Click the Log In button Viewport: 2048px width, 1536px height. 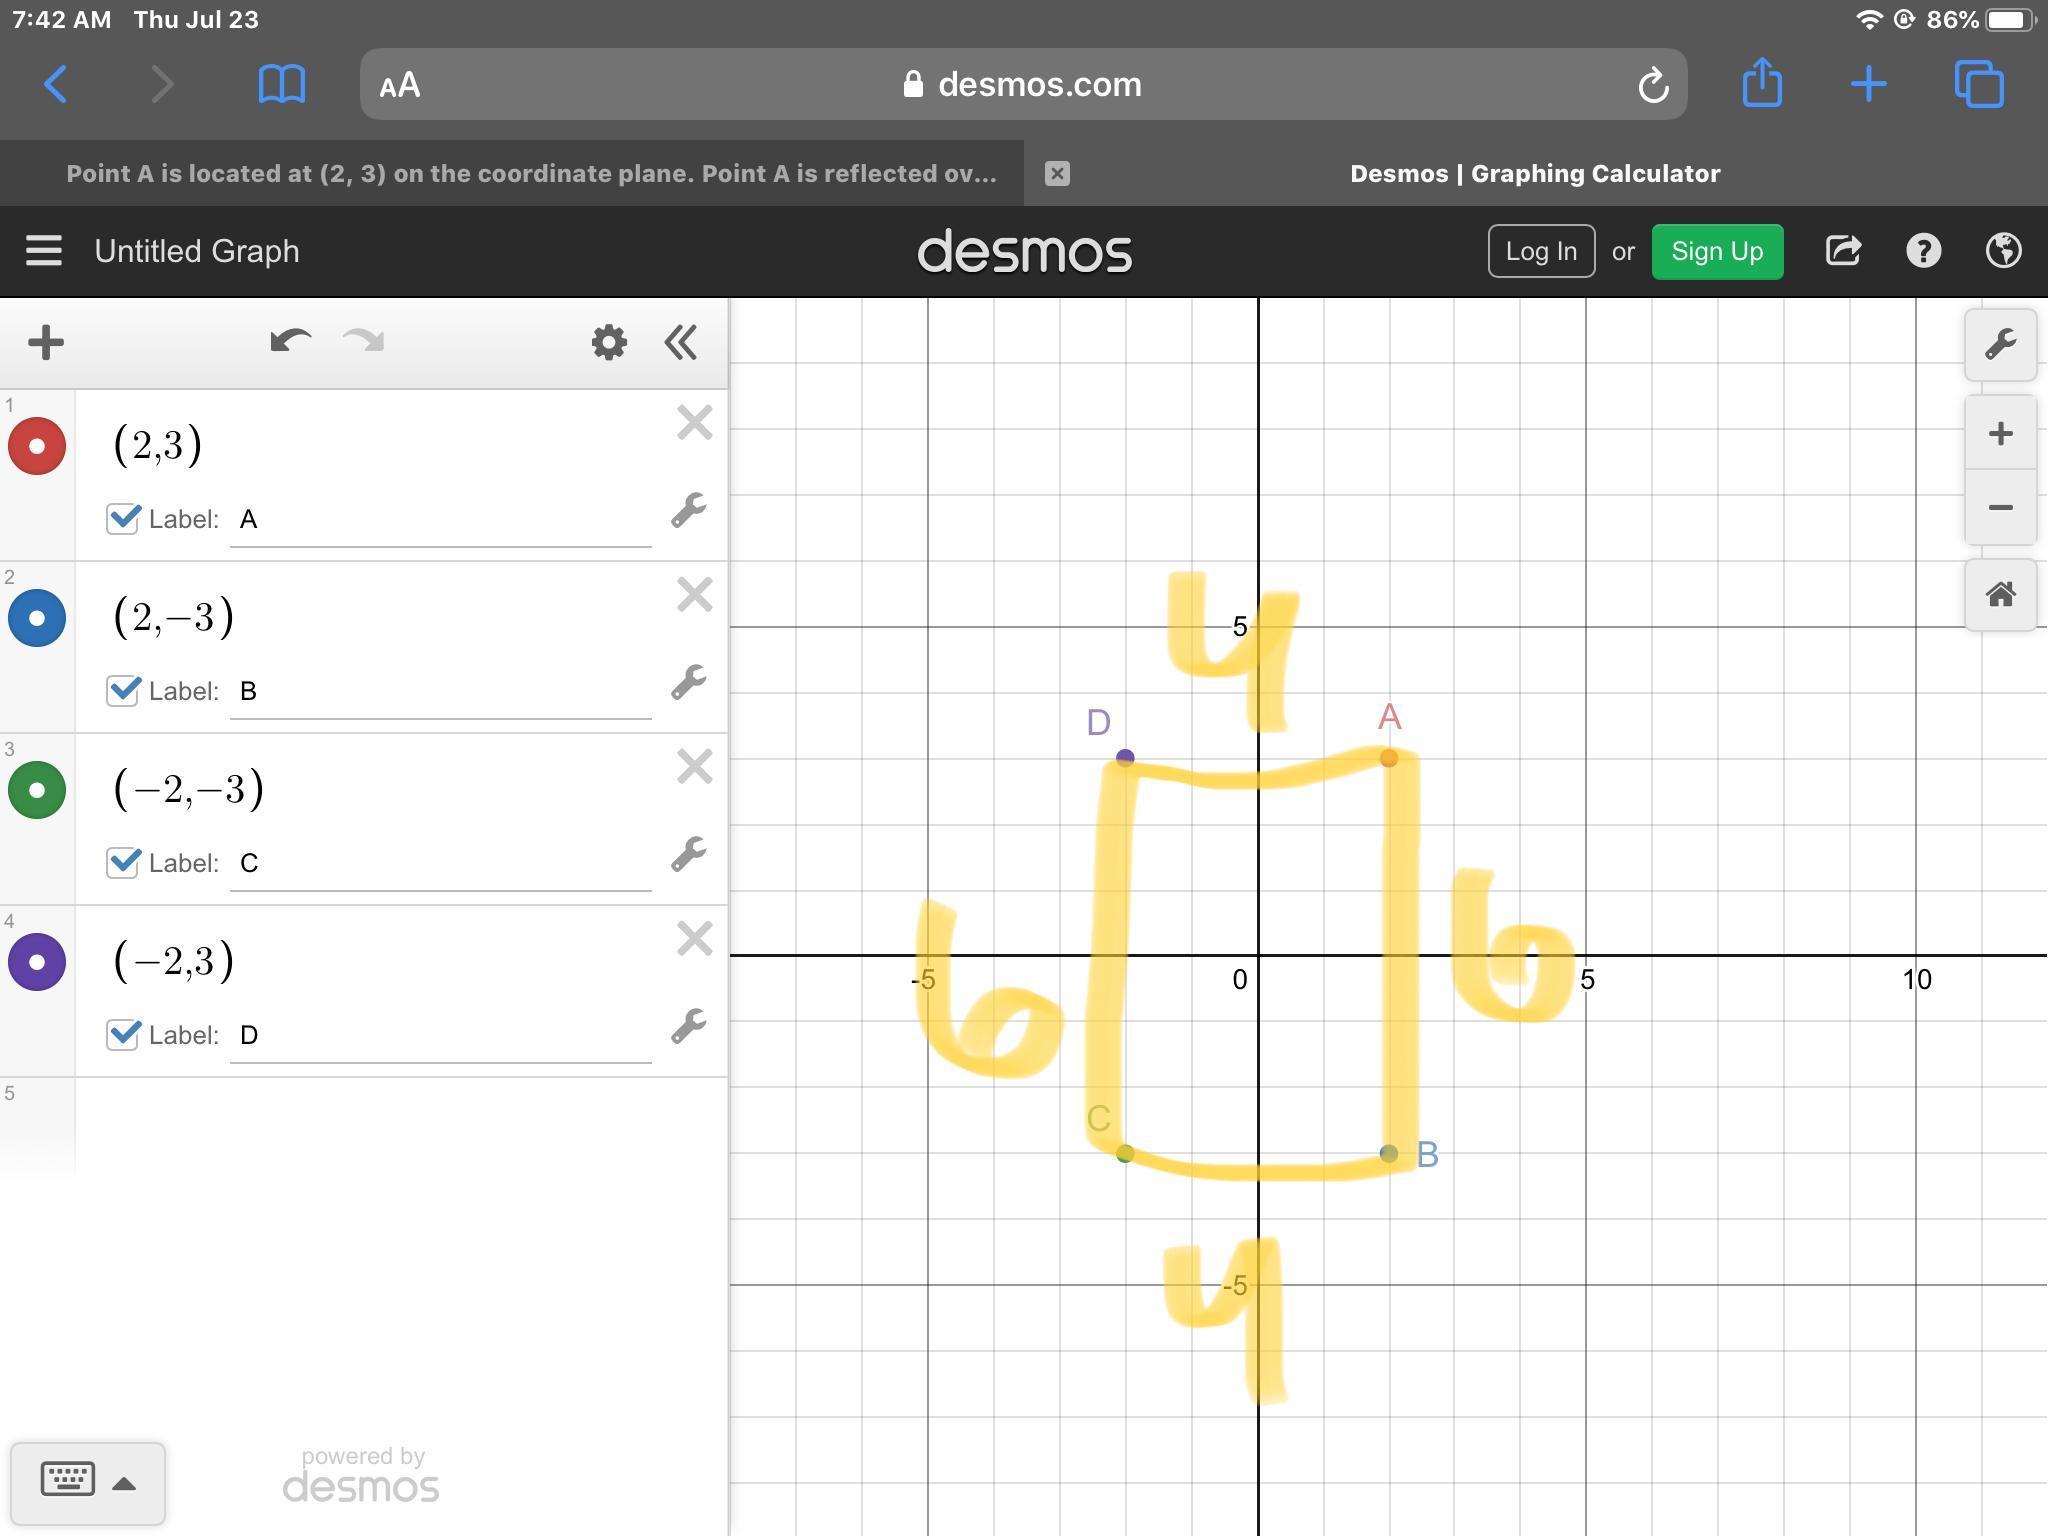coord(1540,251)
